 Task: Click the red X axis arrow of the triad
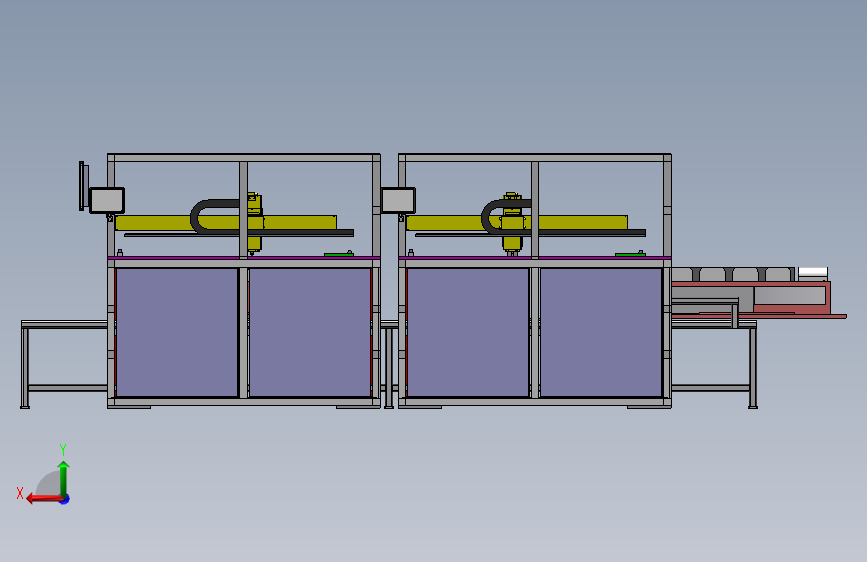click(44, 499)
